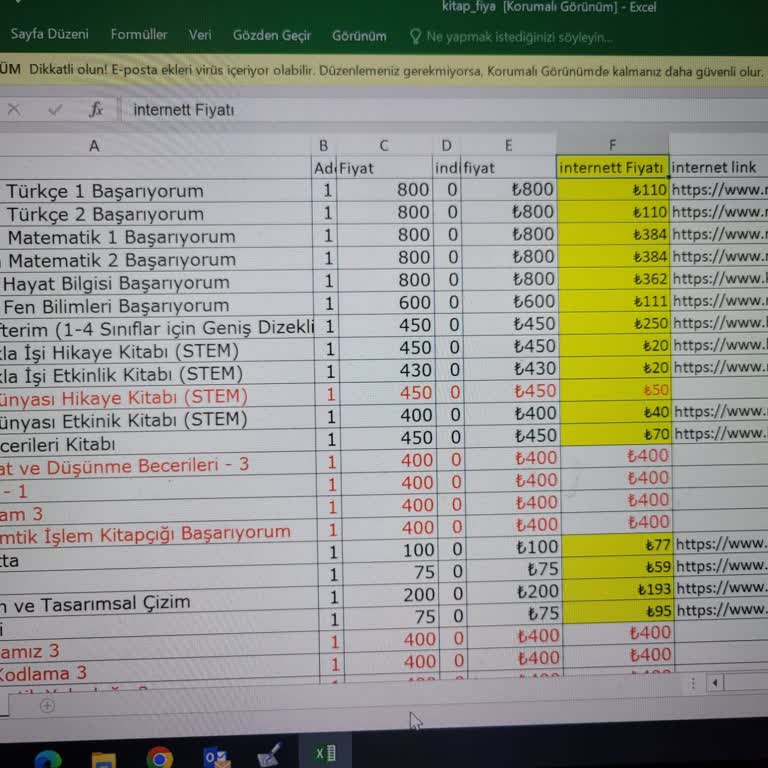This screenshot has height=768, width=768.
Task: Click the Insert Function fx icon
Action: coord(96,110)
